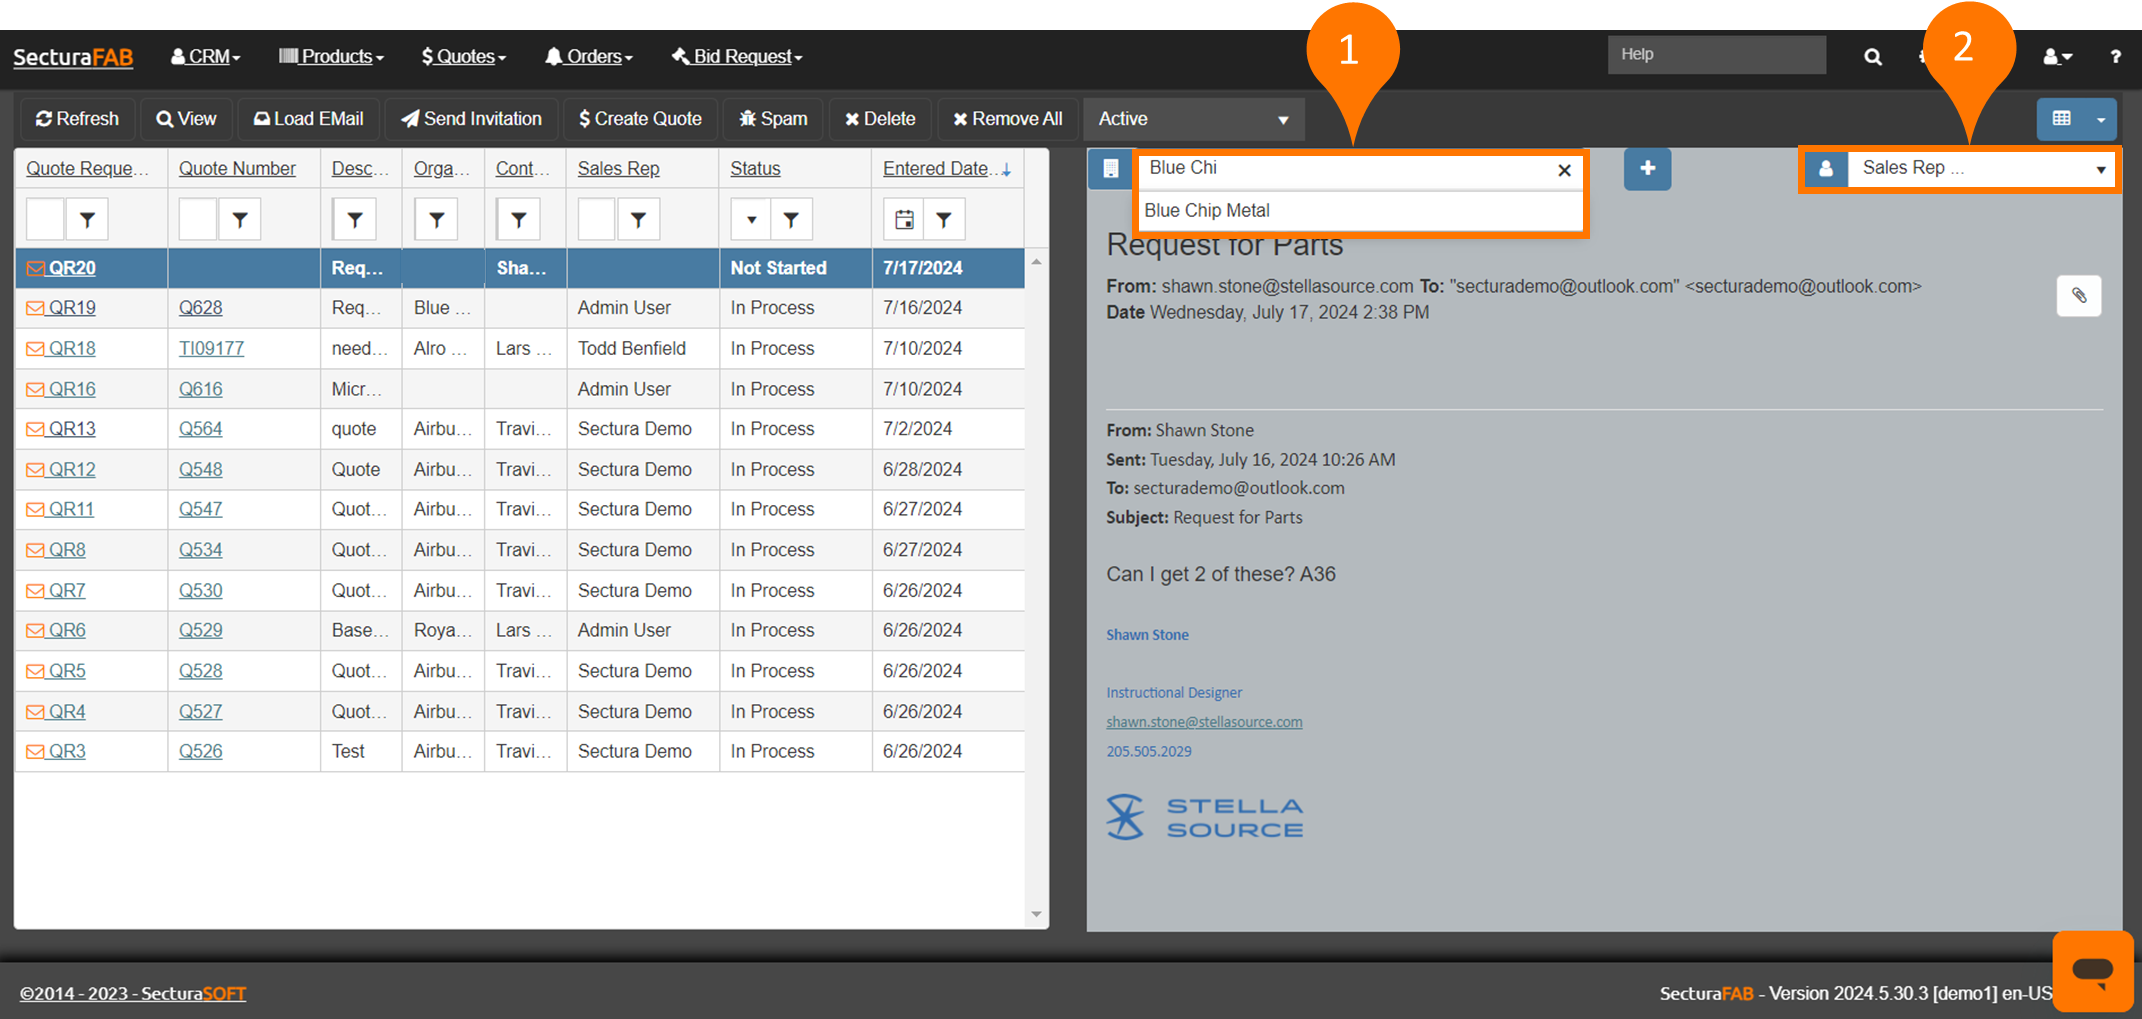This screenshot has width=2142, height=1019.
Task: Open the Bid Request menu
Action: [738, 57]
